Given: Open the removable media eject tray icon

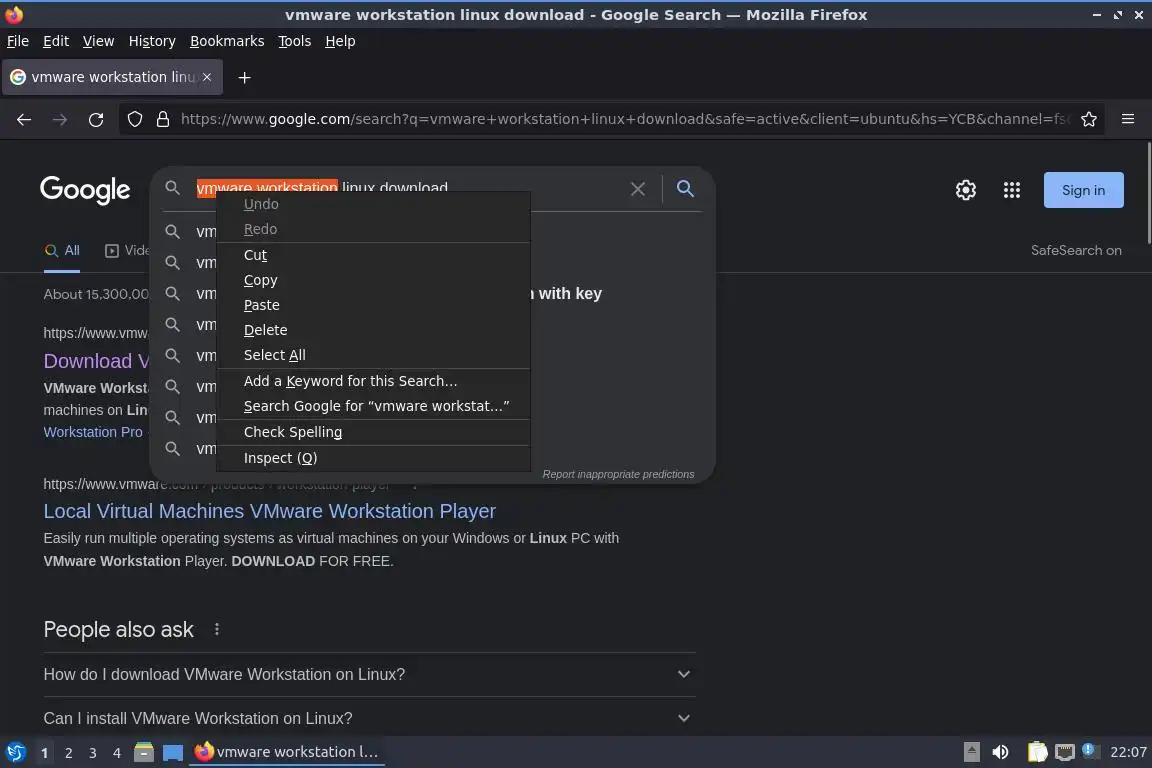Looking at the screenshot, I should pyautogui.click(x=971, y=752).
